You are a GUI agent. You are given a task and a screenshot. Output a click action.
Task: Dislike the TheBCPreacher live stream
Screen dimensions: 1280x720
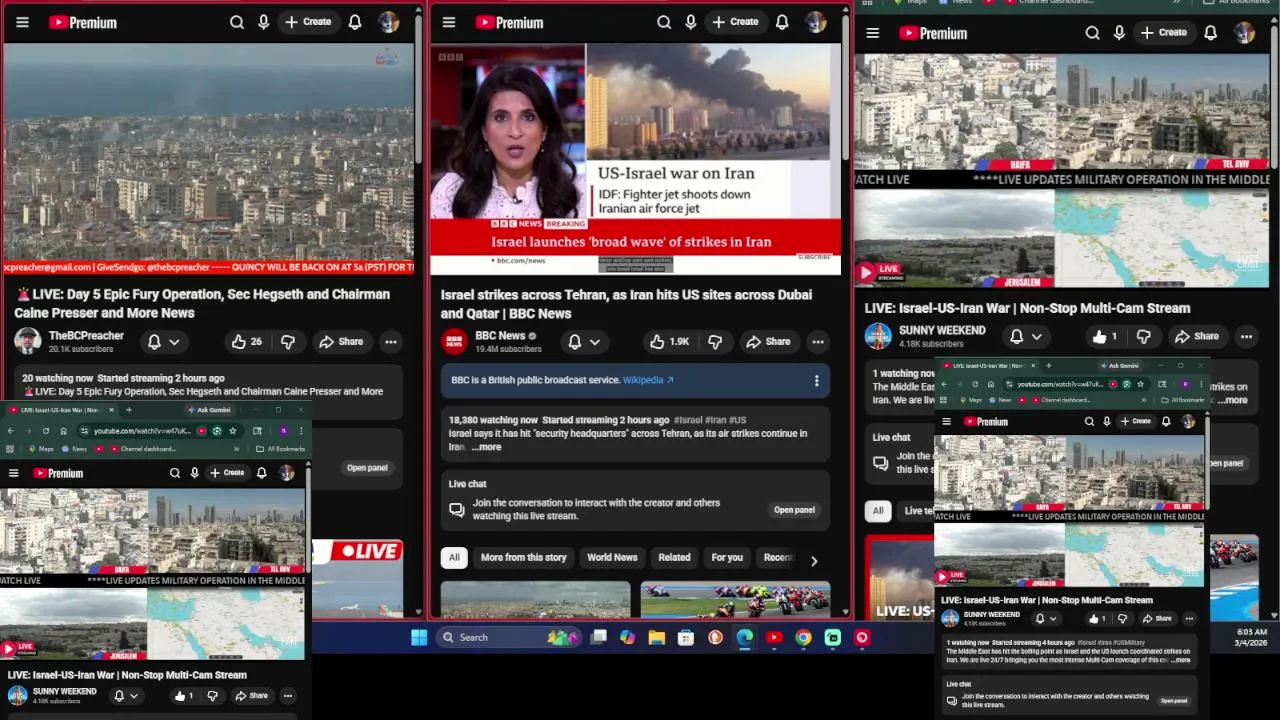(x=288, y=342)
